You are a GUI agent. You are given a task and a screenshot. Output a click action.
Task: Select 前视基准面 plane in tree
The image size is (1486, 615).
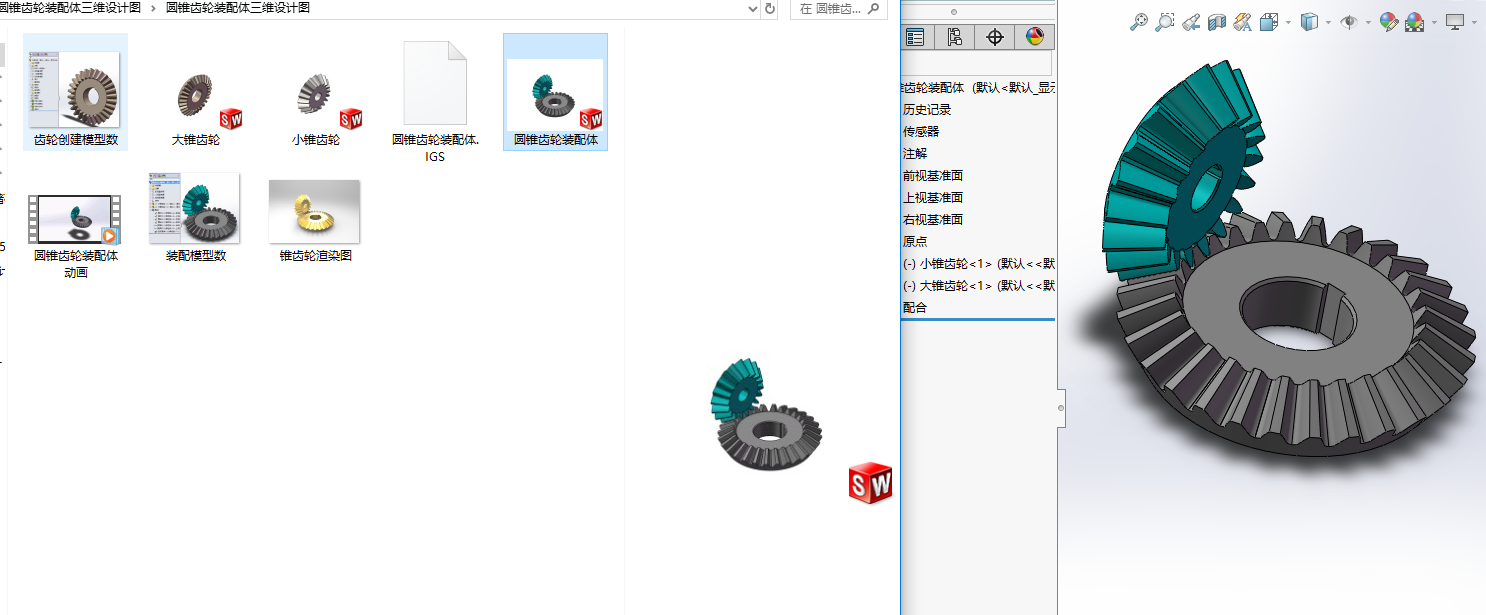tap(933, 176)
